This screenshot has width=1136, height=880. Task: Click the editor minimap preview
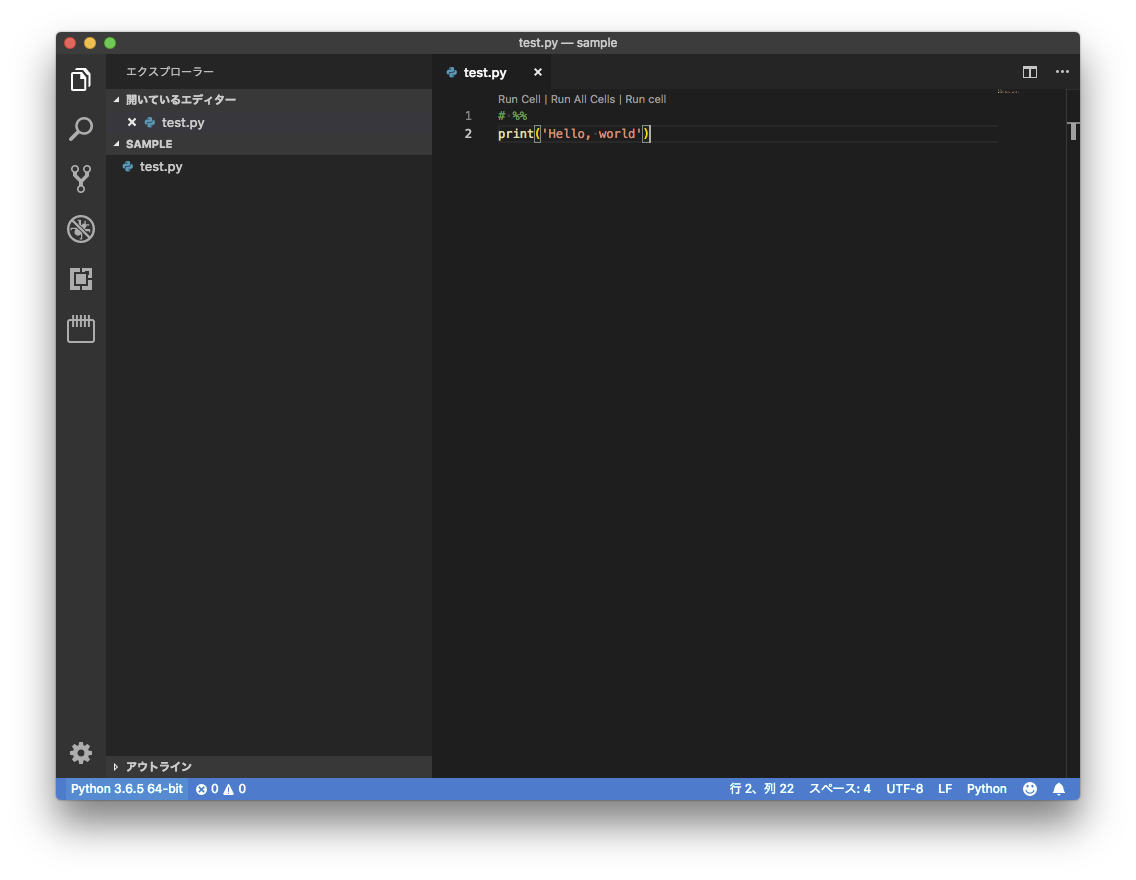point(1008,92)
